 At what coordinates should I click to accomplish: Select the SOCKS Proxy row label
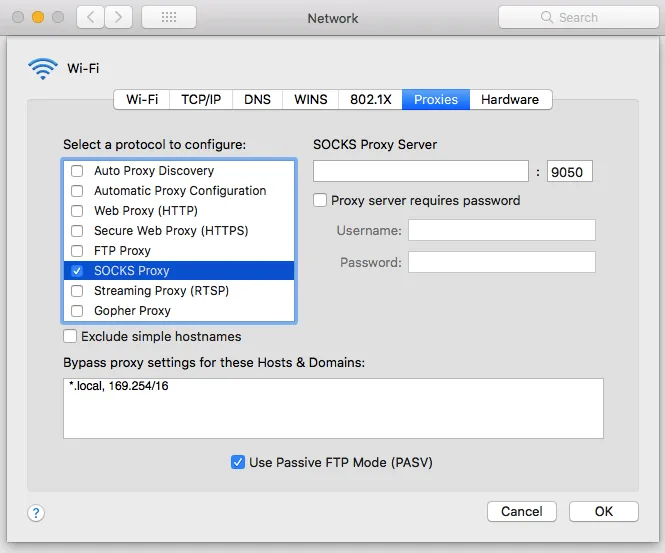point(131,271)
